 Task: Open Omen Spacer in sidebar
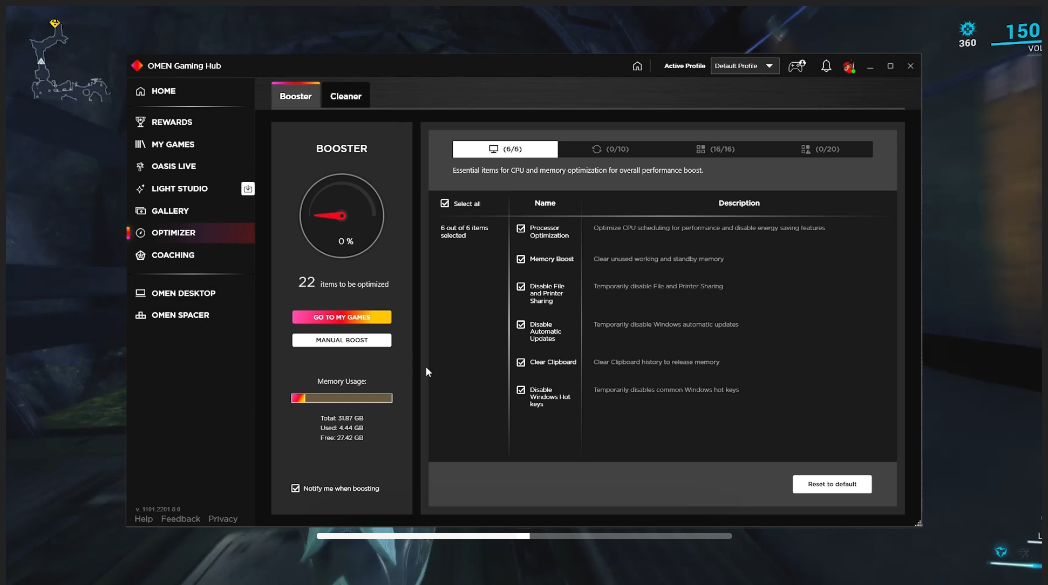point(179,315)
